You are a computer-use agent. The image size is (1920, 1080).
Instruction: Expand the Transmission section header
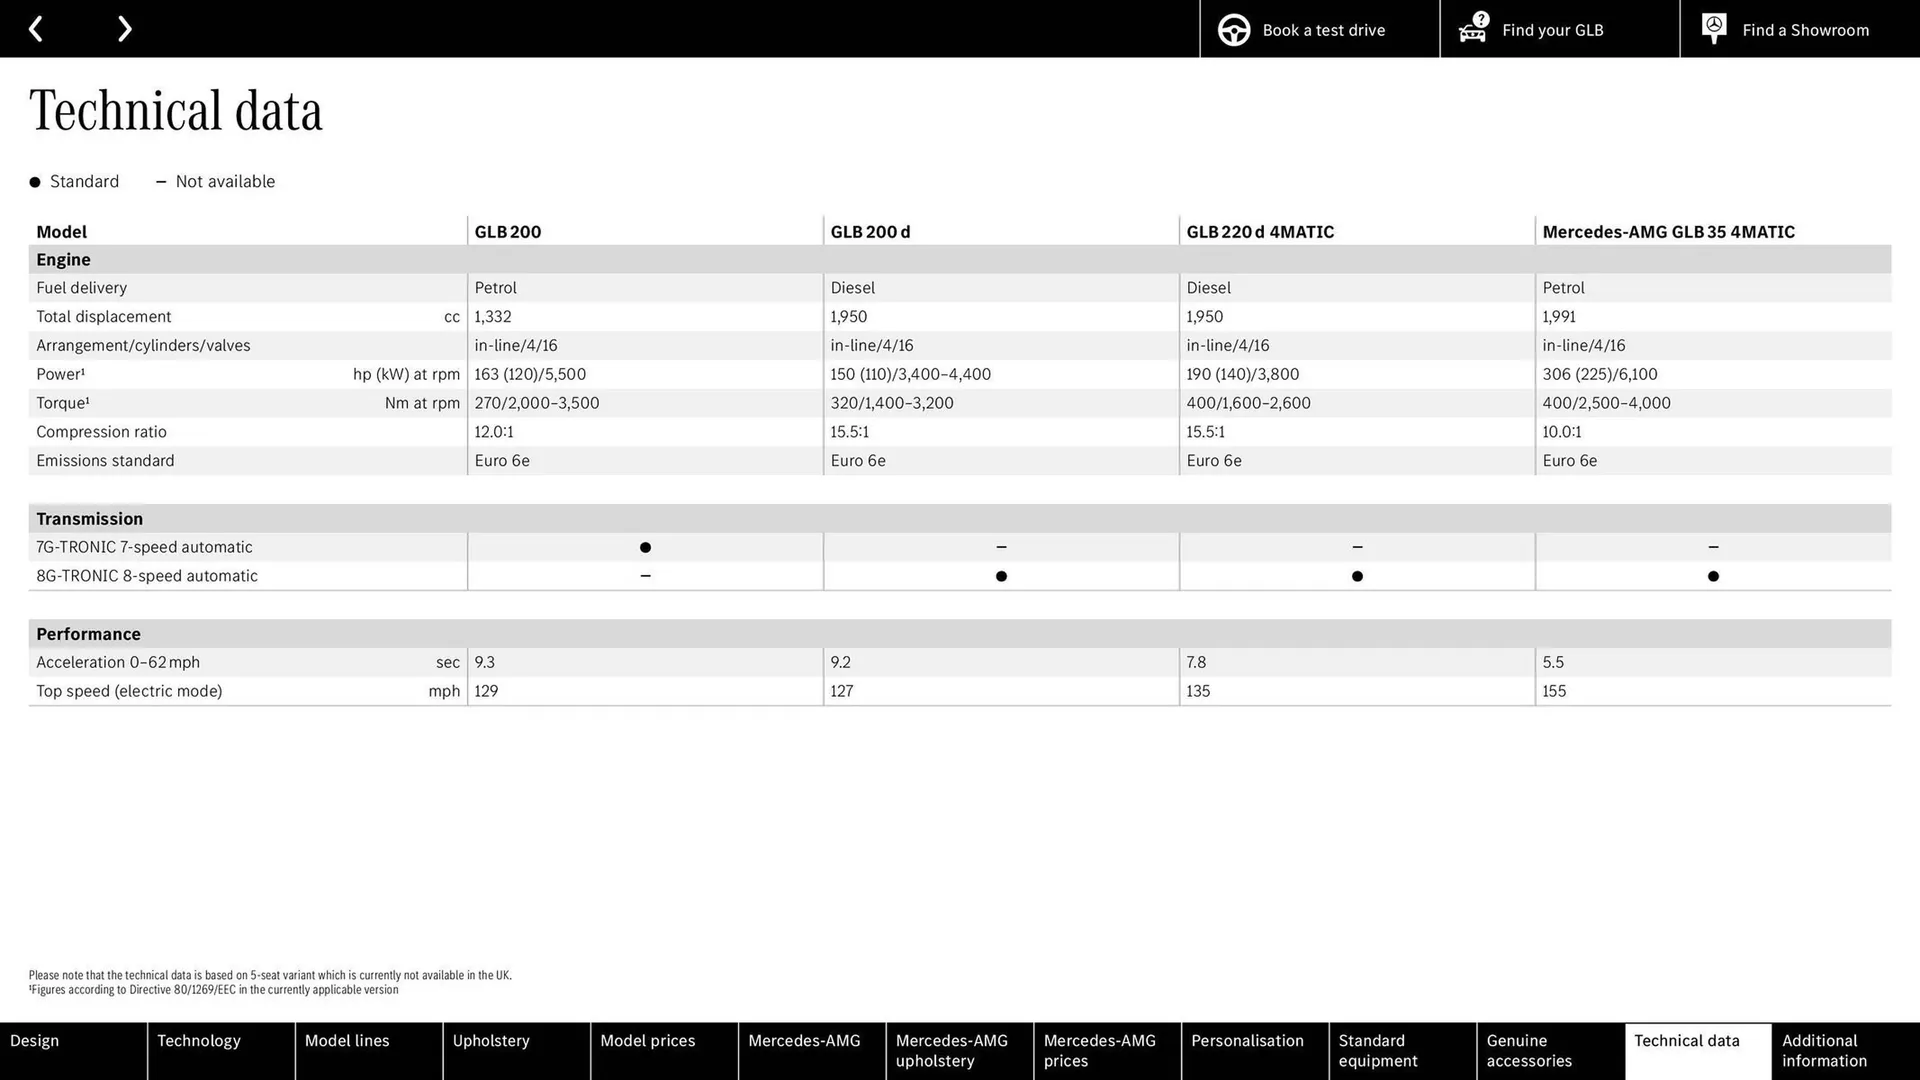89,518
